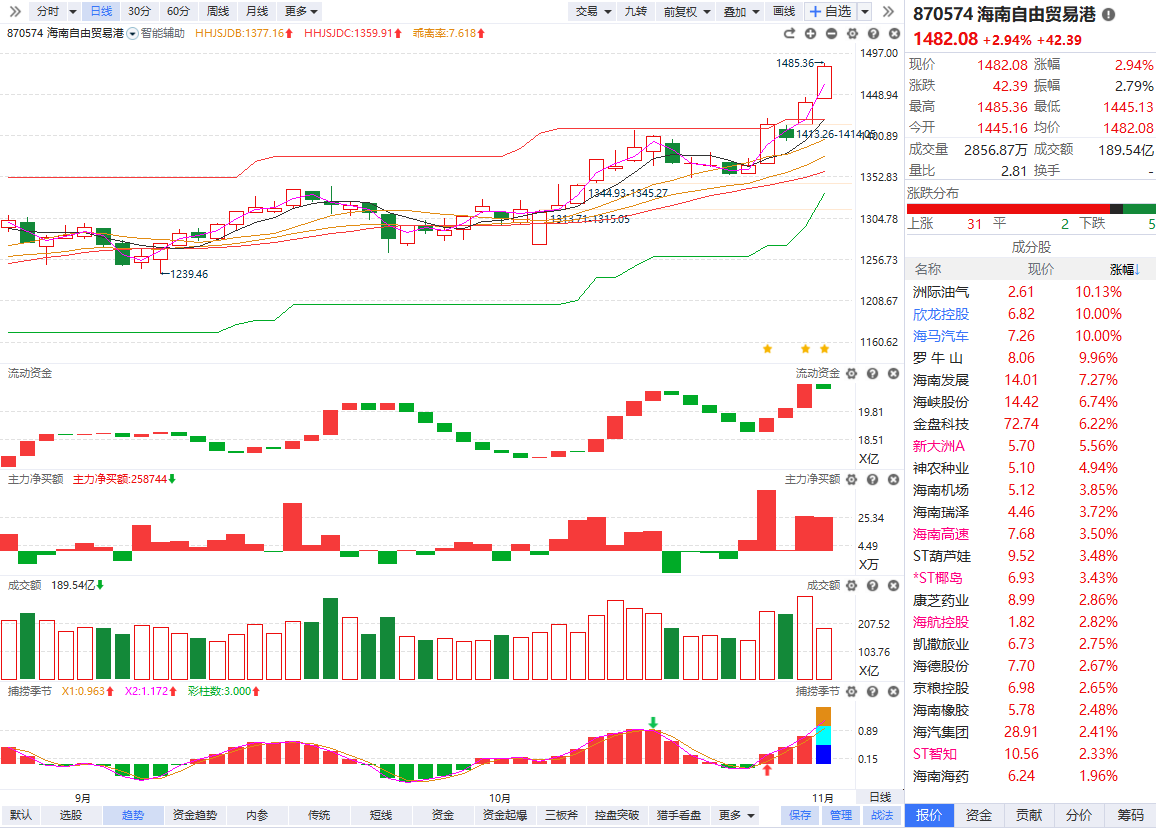Viewport: 1156px width, 828px height.
Task: Switch chart period to 周线
Action: 217,11
